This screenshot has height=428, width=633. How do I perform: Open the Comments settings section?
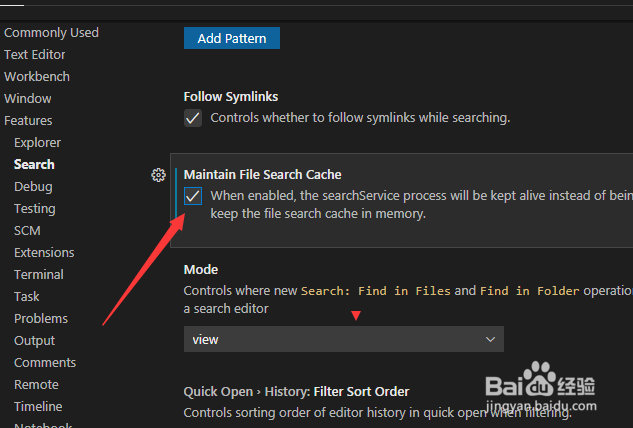click(x=45, y=363)
